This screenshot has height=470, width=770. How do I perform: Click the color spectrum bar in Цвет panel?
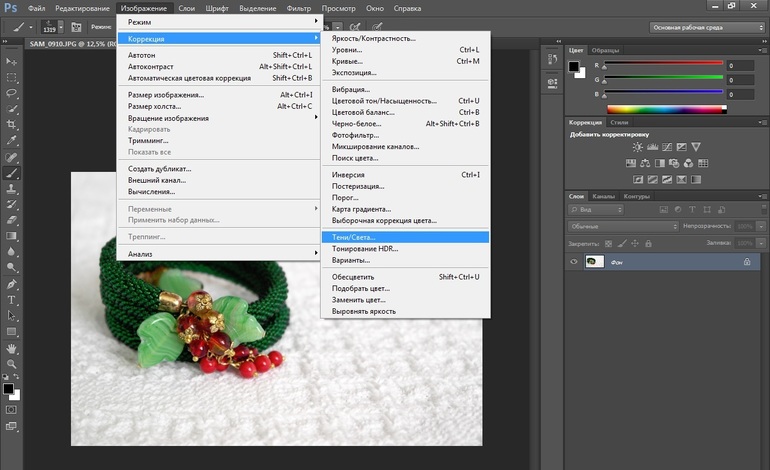pyautogui.click(x=665, y=108)
